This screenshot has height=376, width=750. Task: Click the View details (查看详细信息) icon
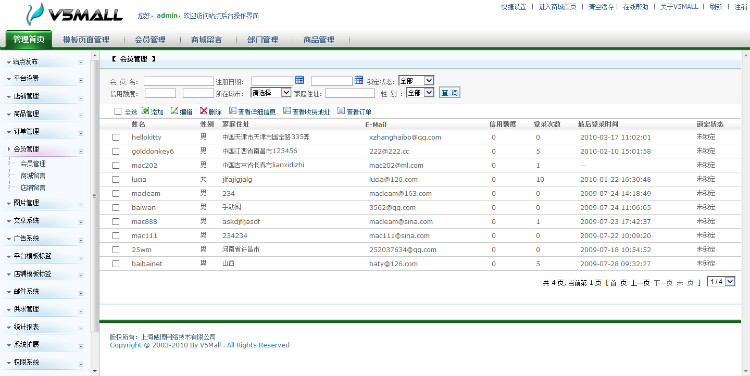point(233,111)
